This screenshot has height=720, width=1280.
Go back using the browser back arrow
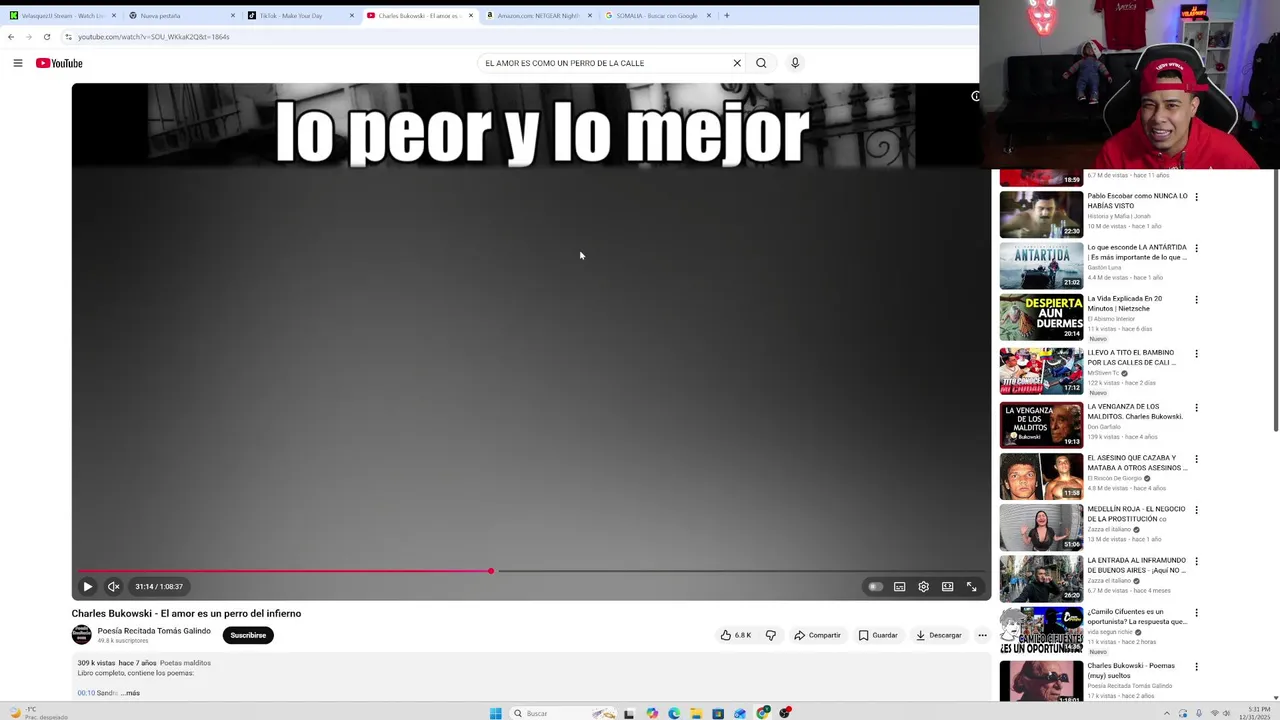(11, 37)
